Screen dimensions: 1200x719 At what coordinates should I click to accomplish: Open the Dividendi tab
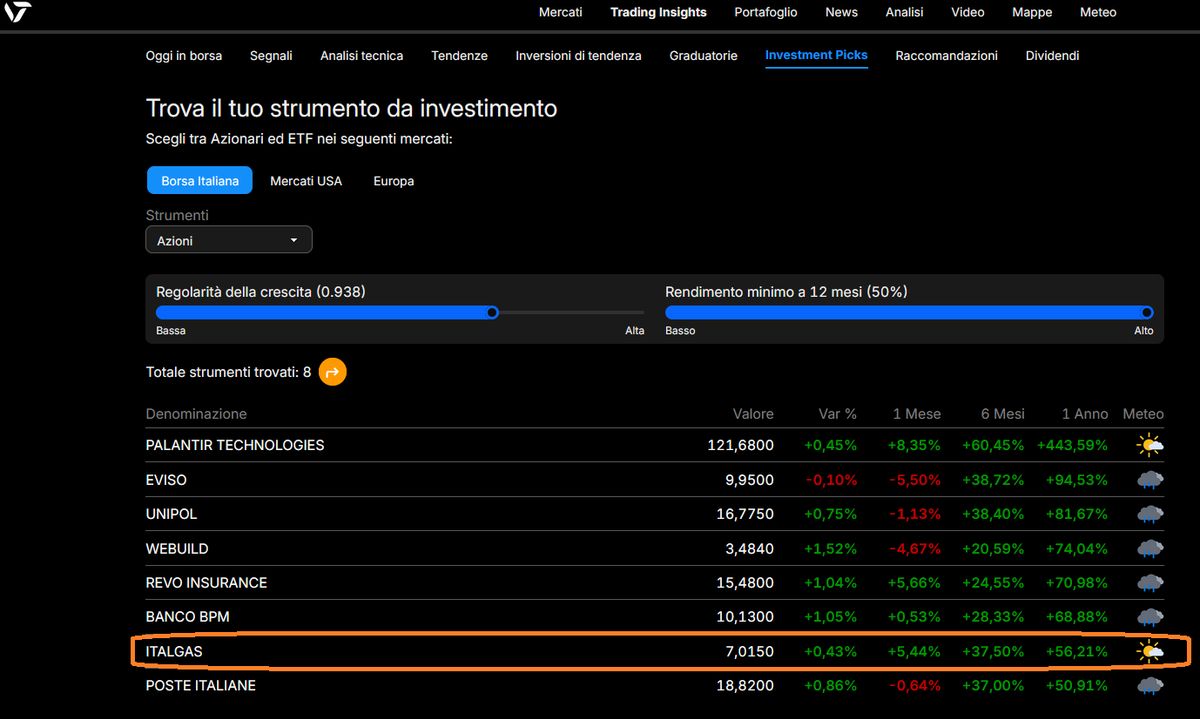(1052, 56)
